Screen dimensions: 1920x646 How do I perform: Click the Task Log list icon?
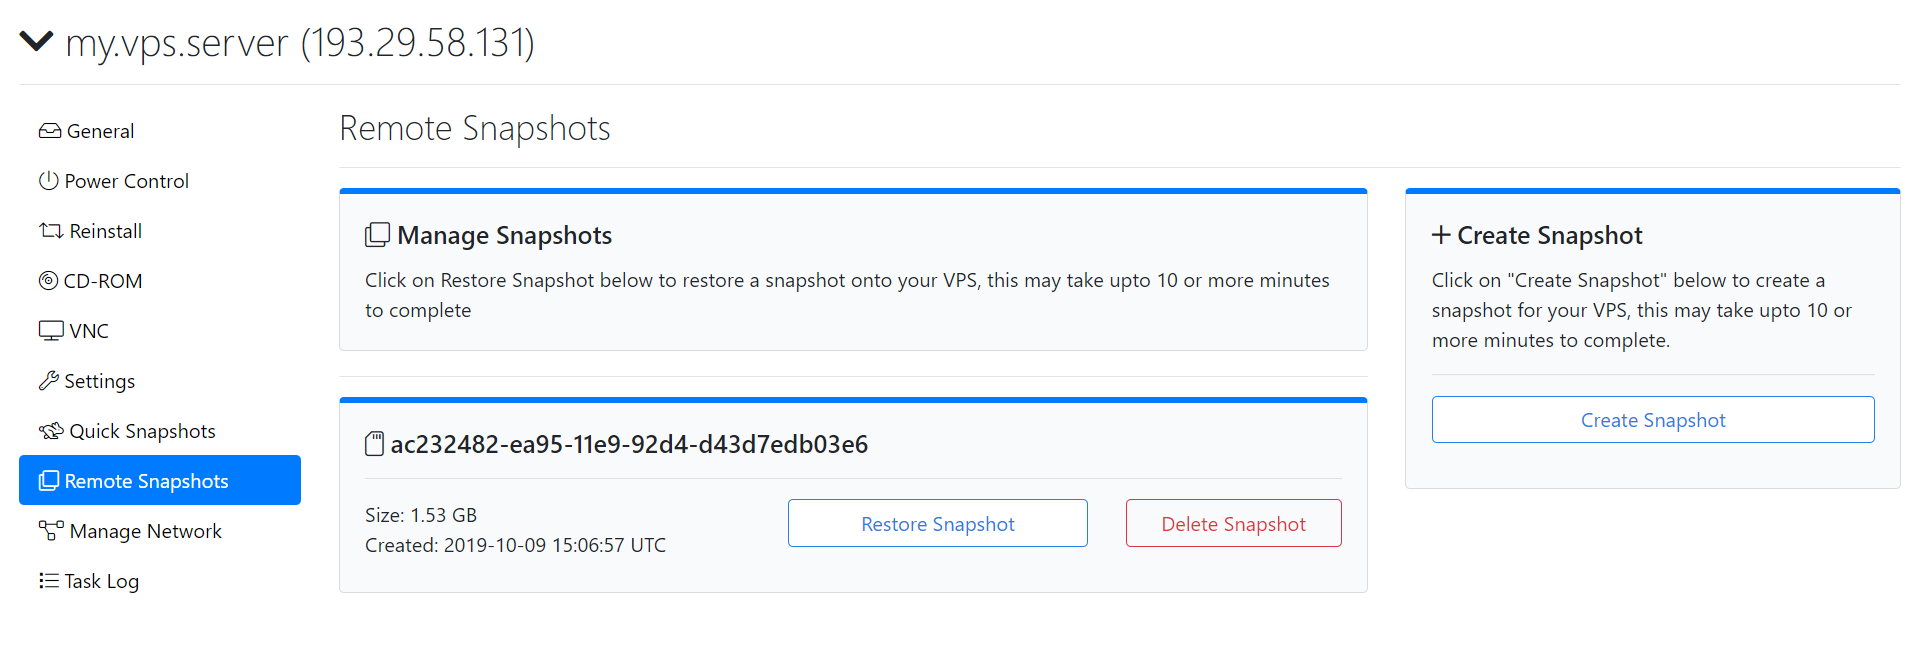pos(48,580)
